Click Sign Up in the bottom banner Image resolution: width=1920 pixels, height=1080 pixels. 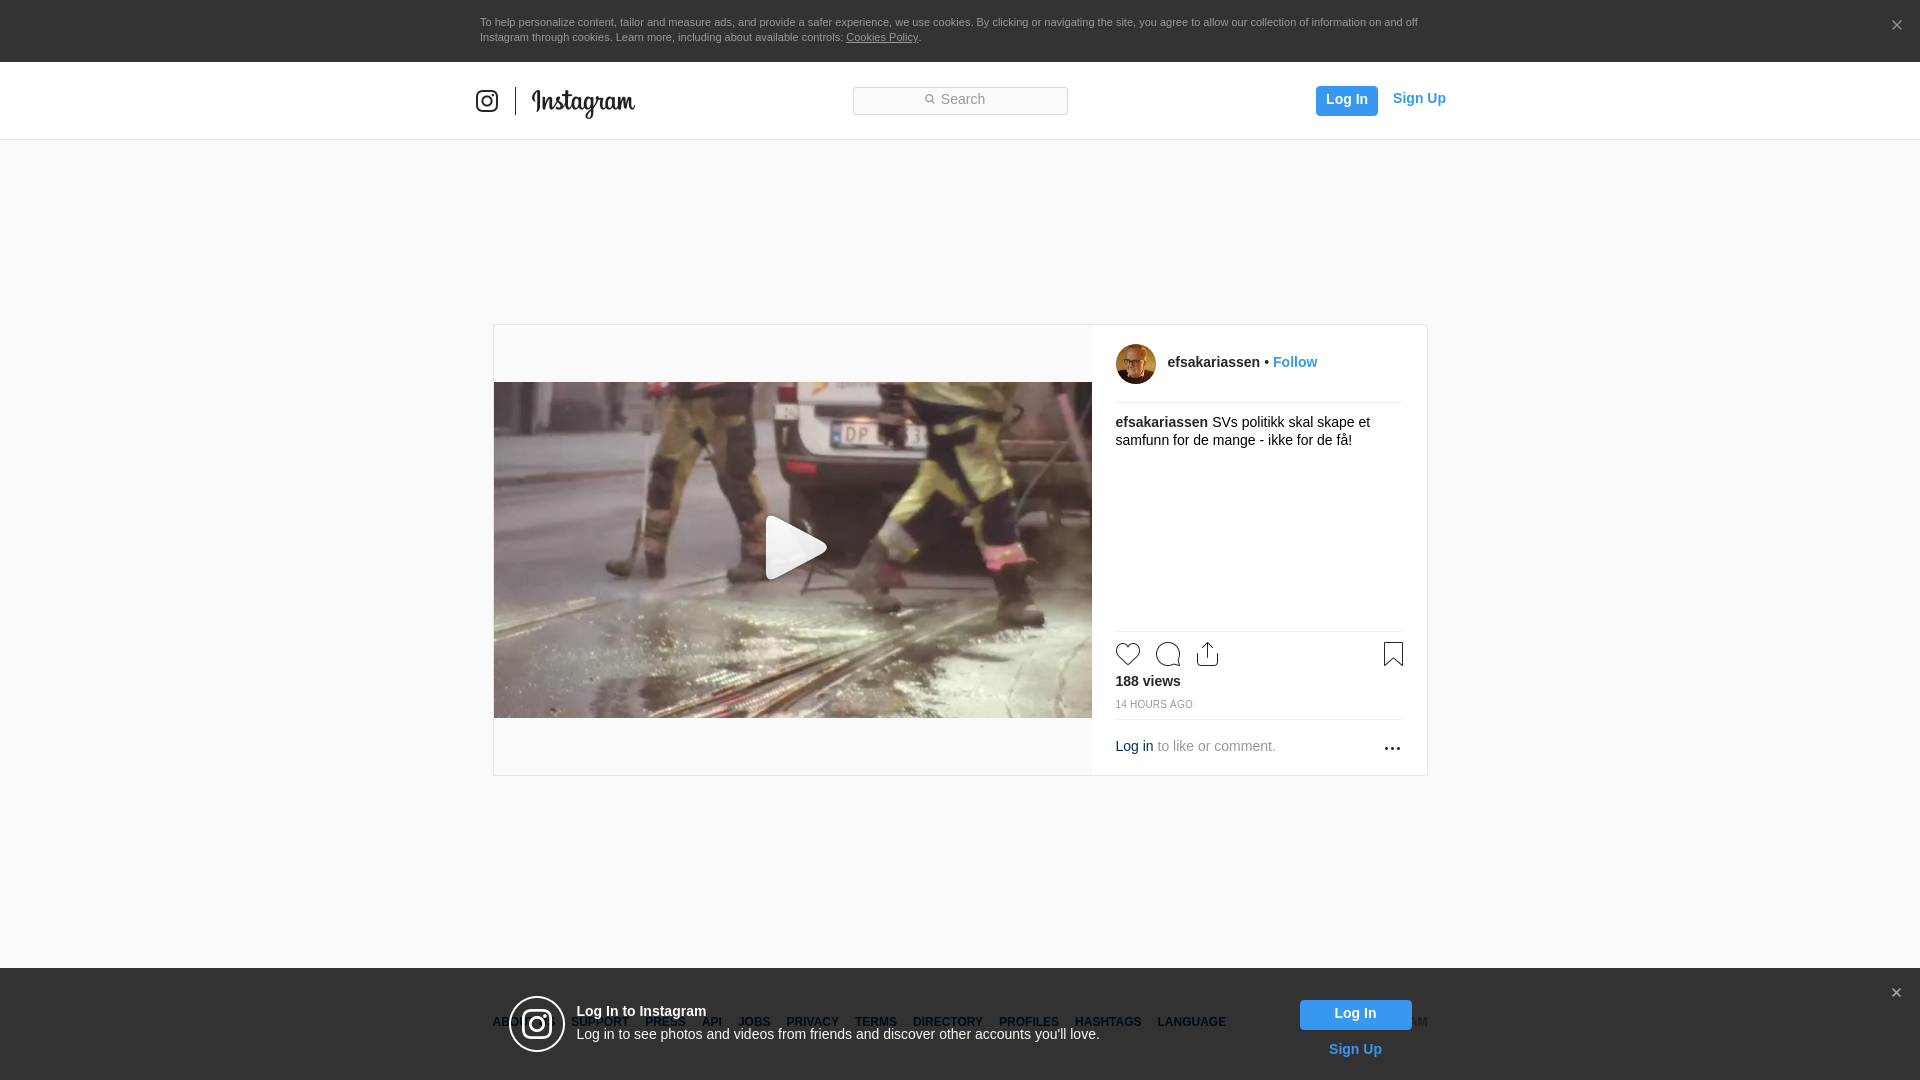(x=1355, y=1049)
